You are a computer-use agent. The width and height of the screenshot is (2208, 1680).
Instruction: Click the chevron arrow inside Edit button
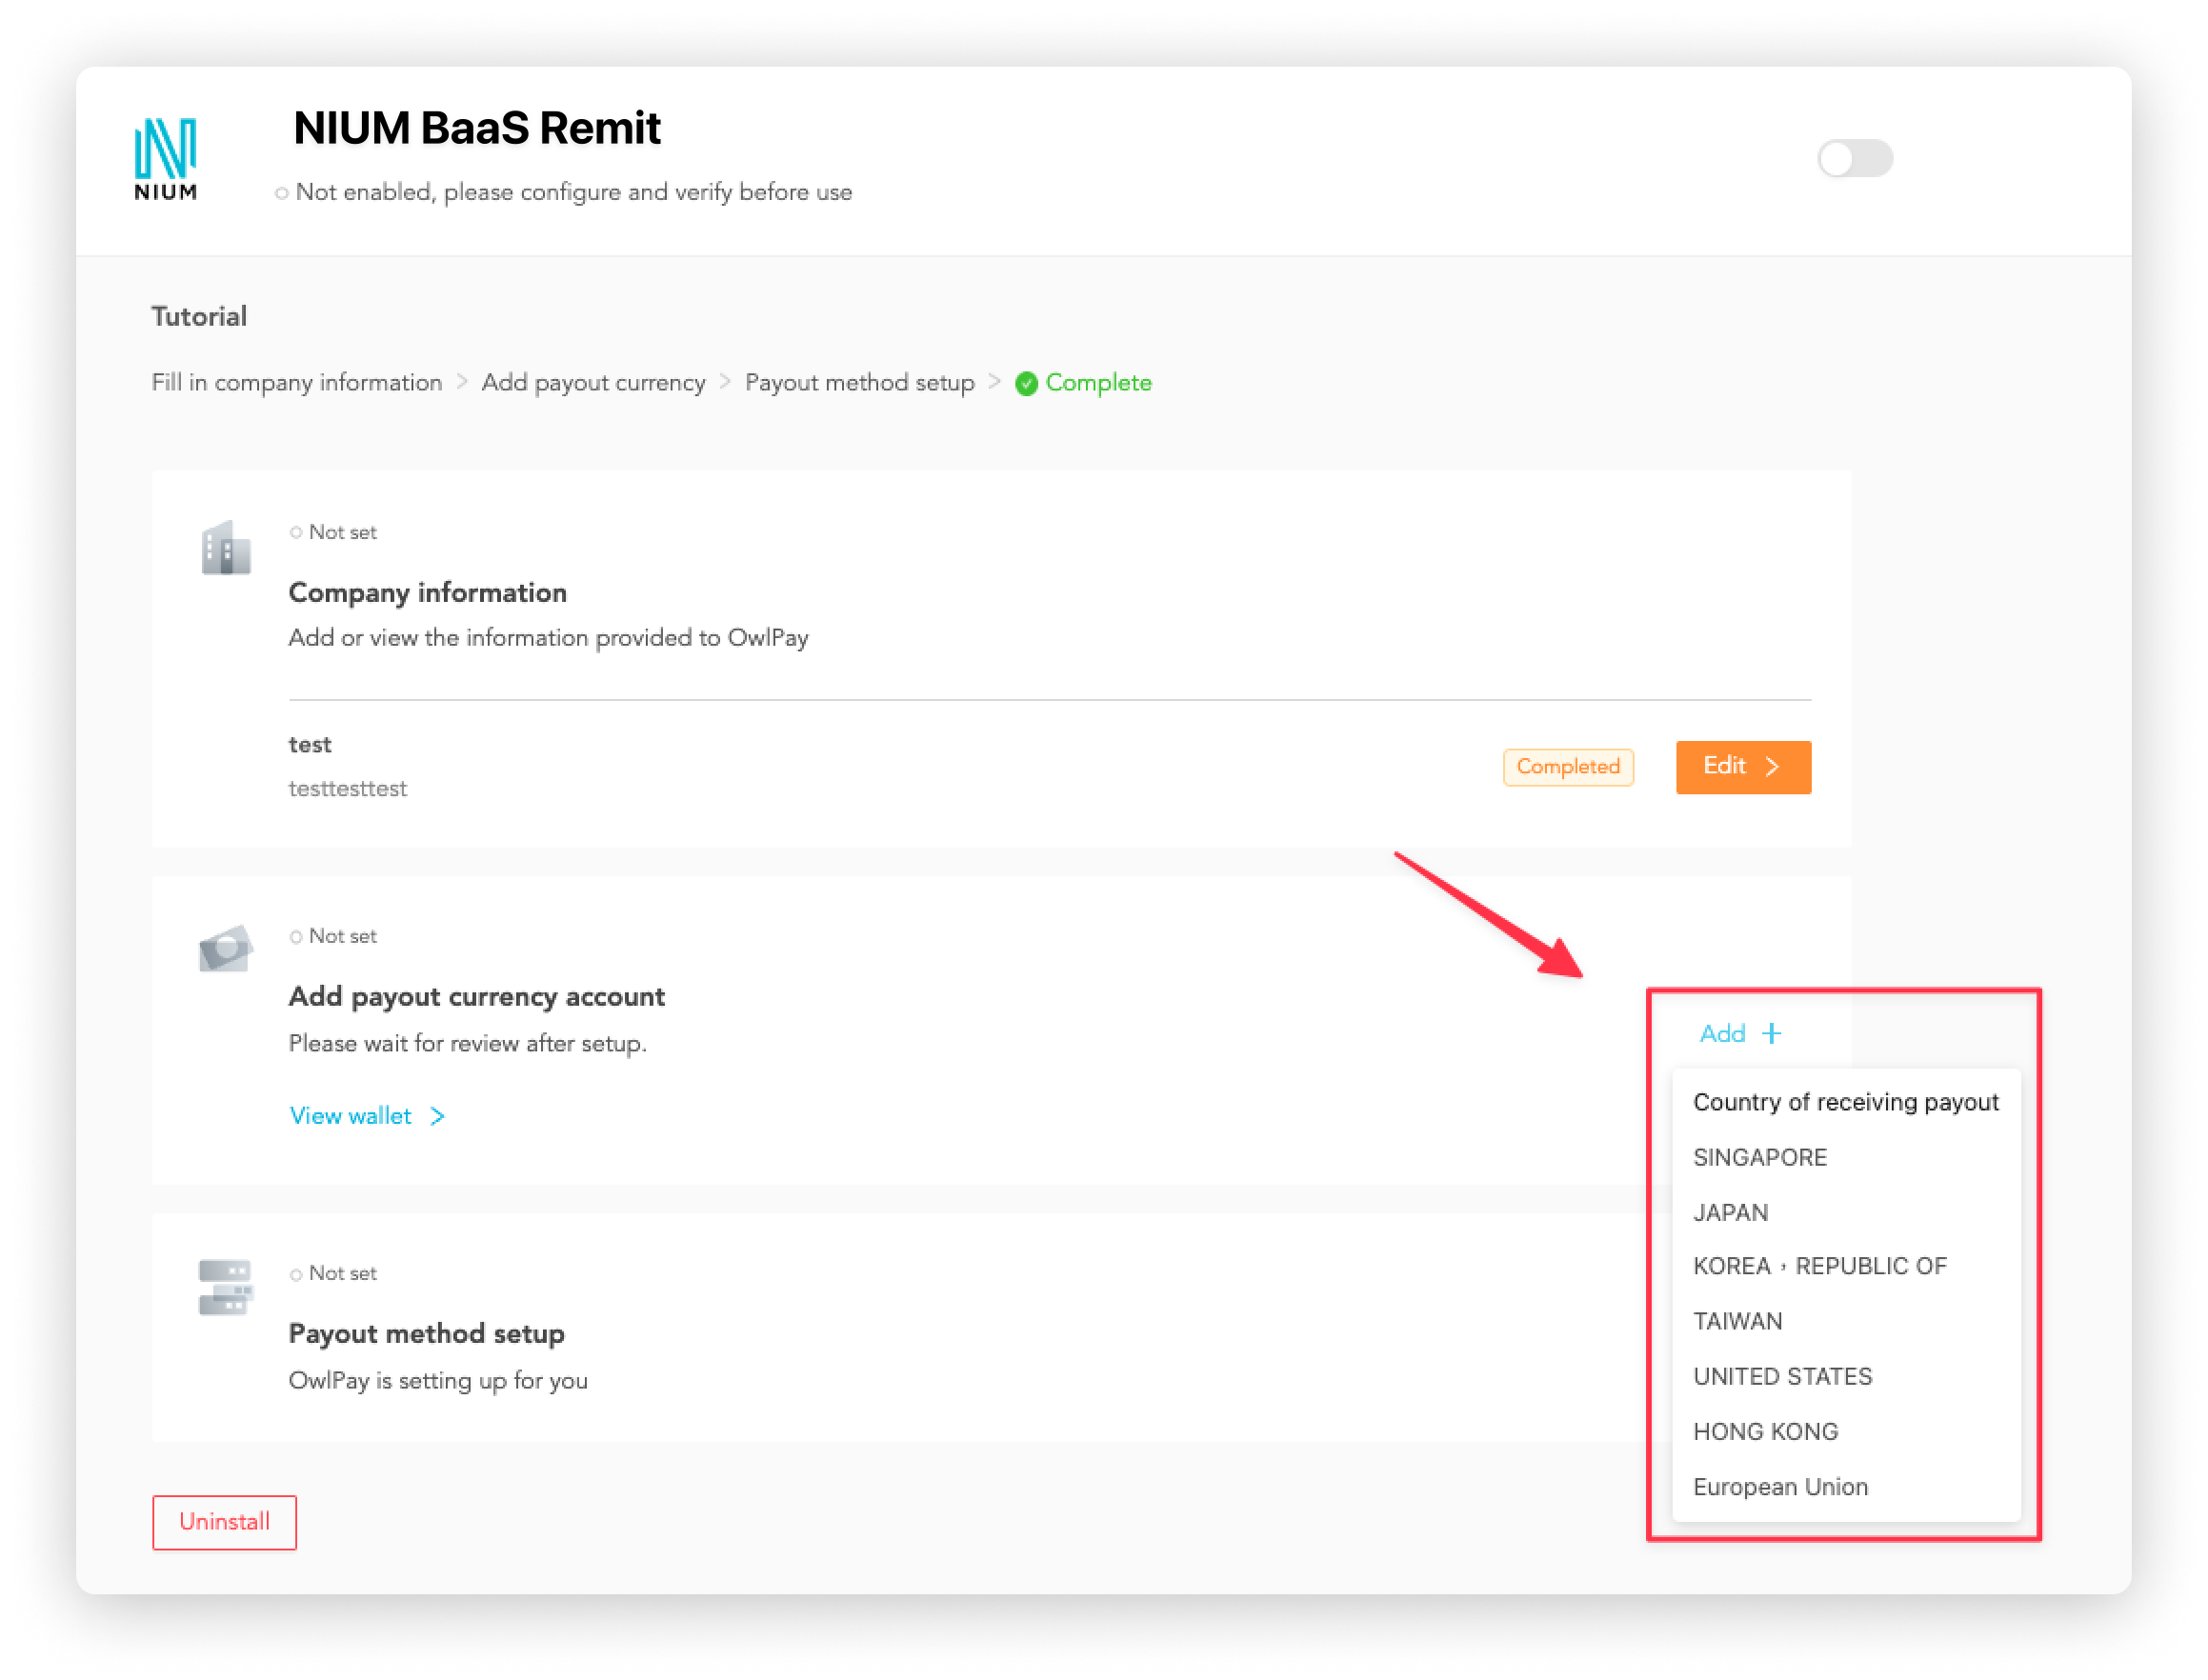(1771, 767)
